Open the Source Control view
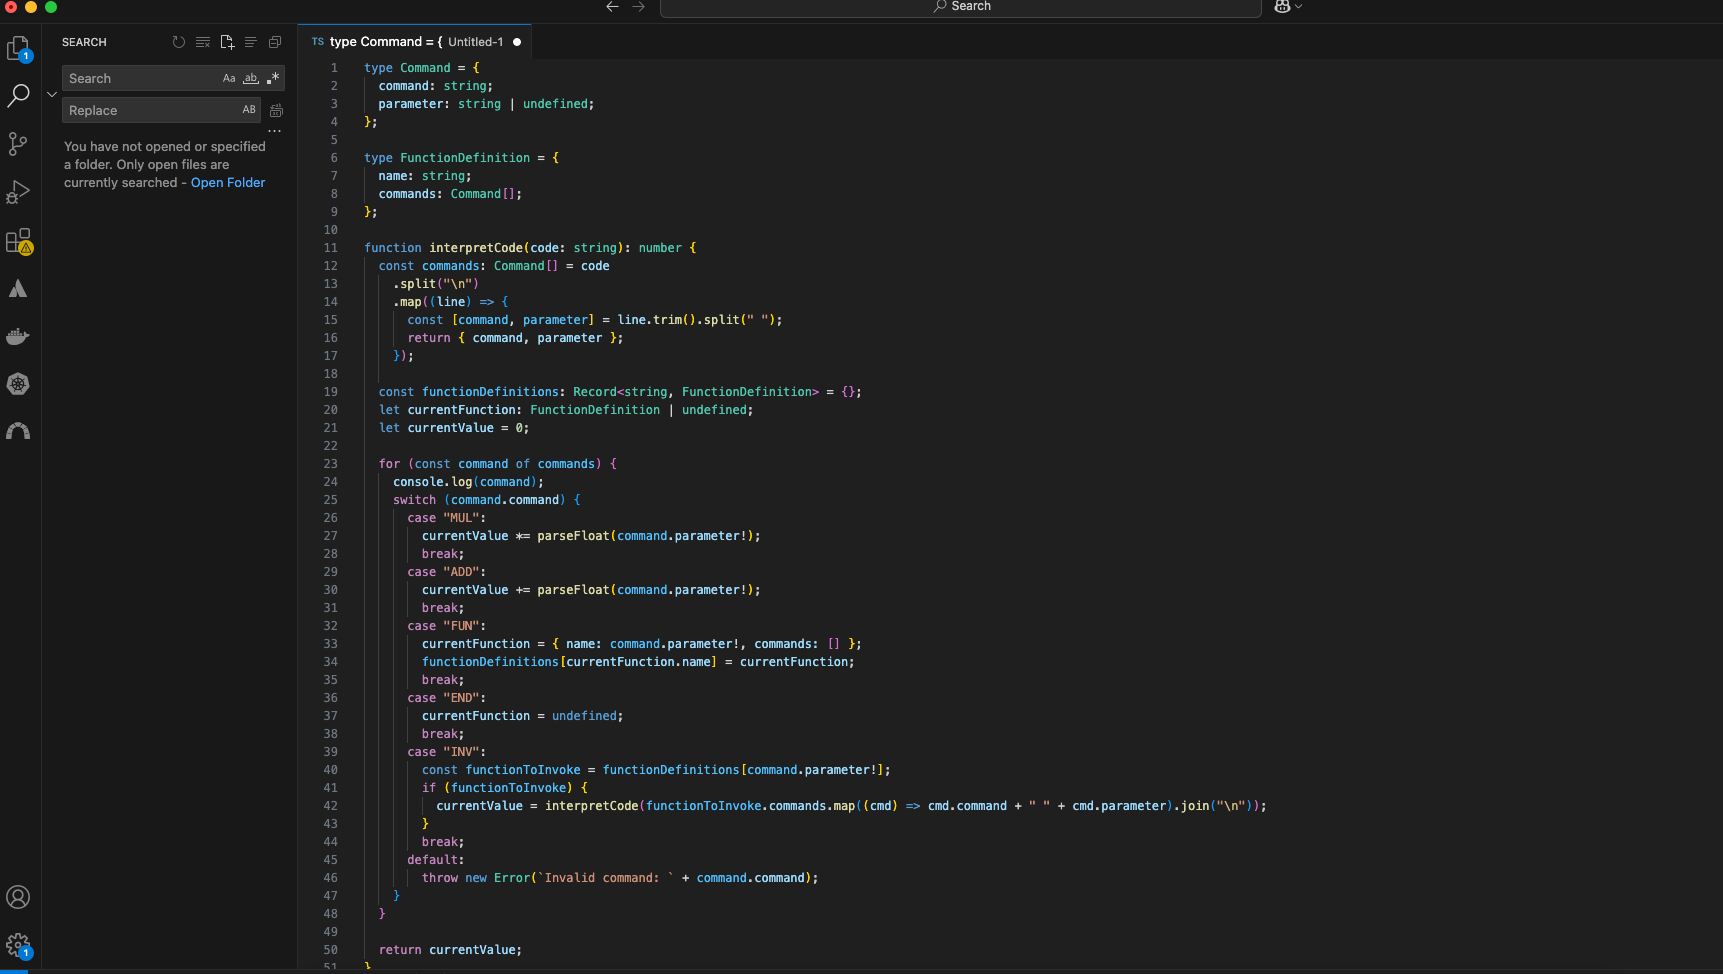The height and width of the screenshot is (974, 1723). [19, 144]
